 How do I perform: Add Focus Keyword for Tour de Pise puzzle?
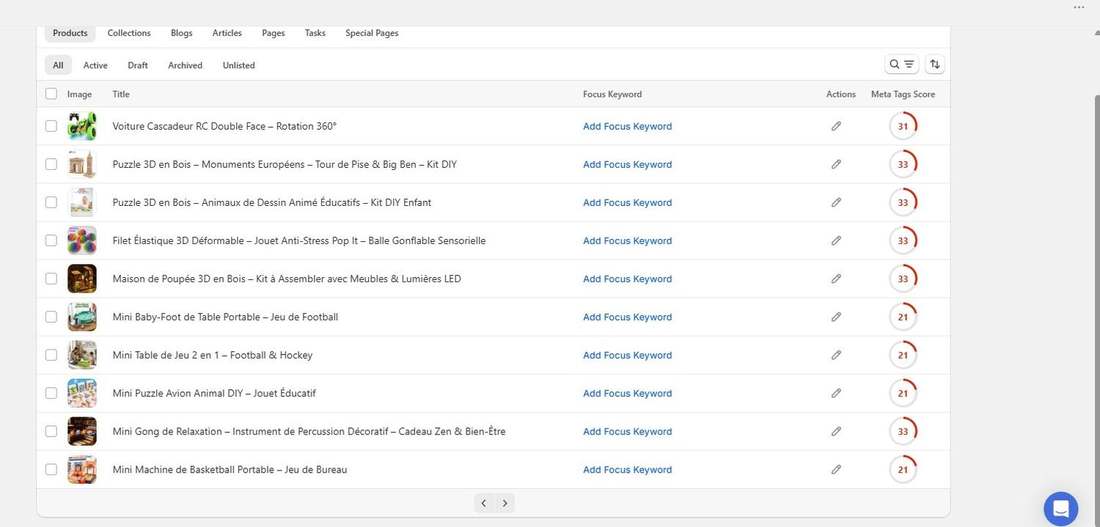coord(627,164)
